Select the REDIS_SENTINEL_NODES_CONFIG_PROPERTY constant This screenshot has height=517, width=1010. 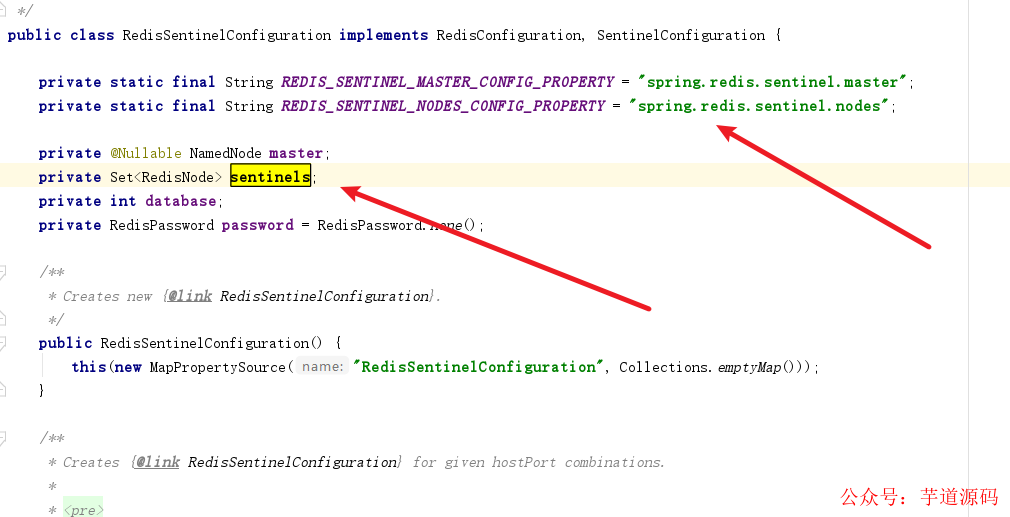[443, 106]
